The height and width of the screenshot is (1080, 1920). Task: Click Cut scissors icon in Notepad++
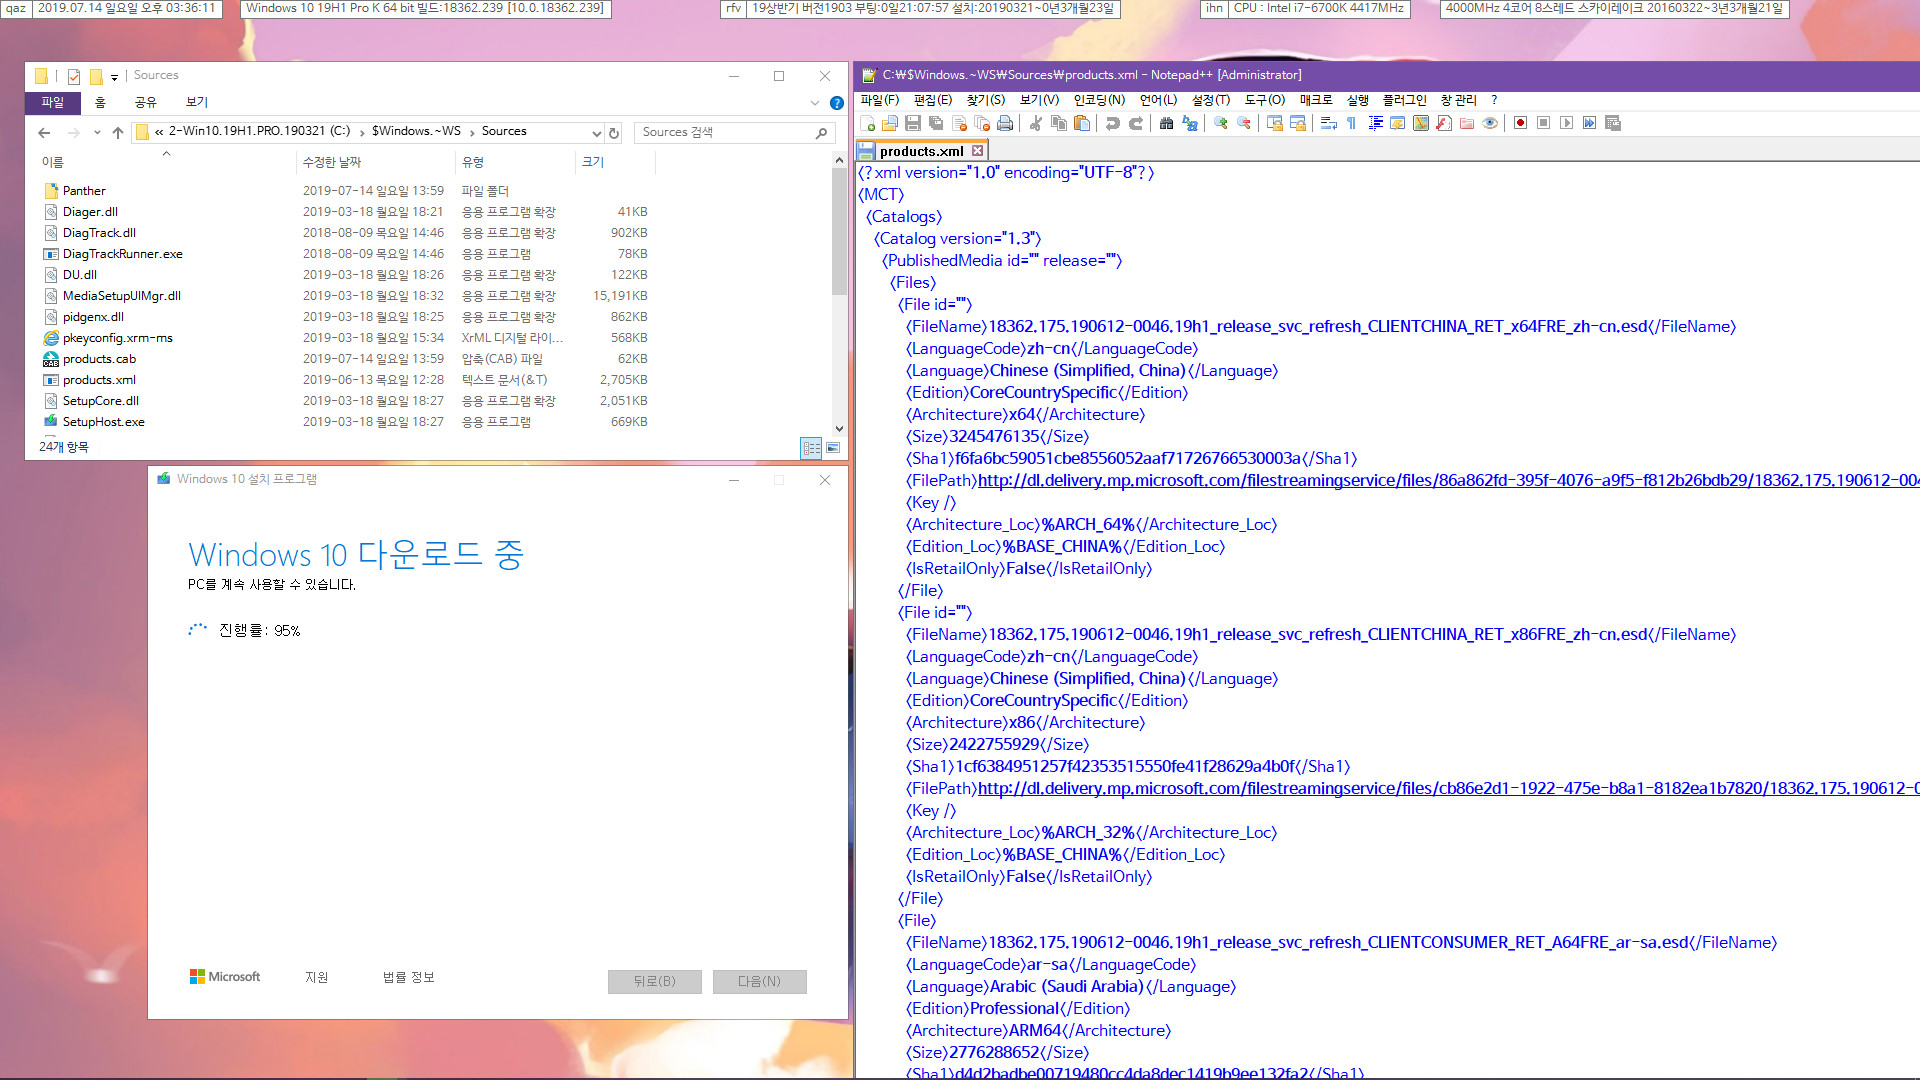[x=1036, y=123]
